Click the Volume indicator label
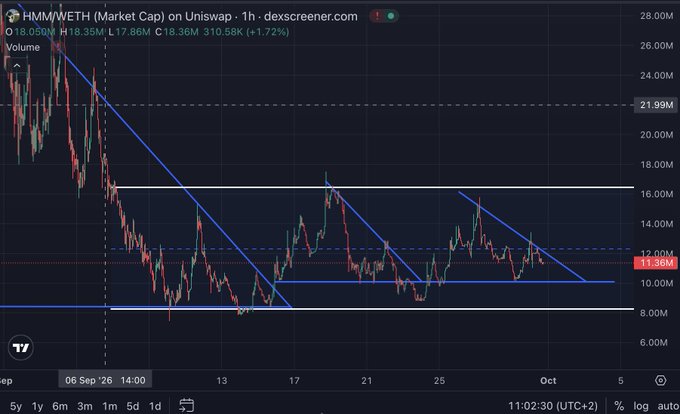 (23, 47)
